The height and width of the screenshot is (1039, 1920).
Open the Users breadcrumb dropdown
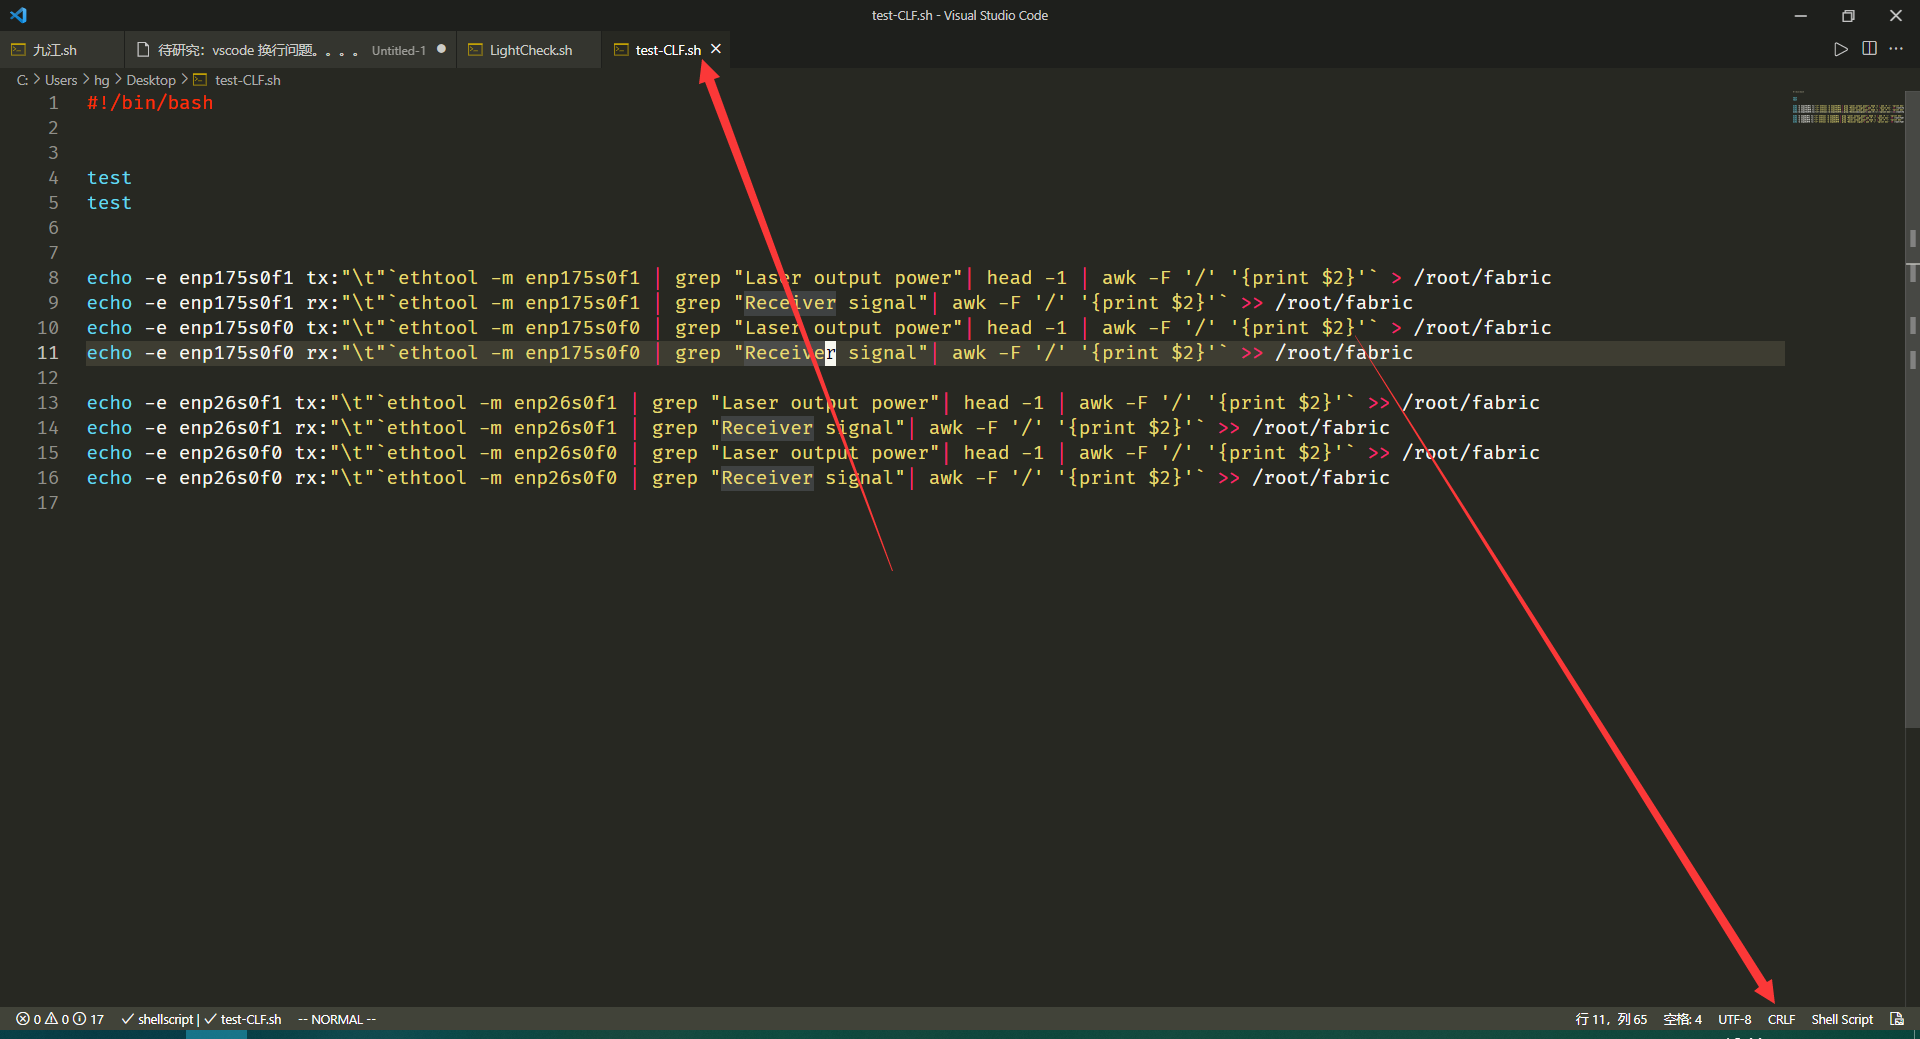[61, 80]
